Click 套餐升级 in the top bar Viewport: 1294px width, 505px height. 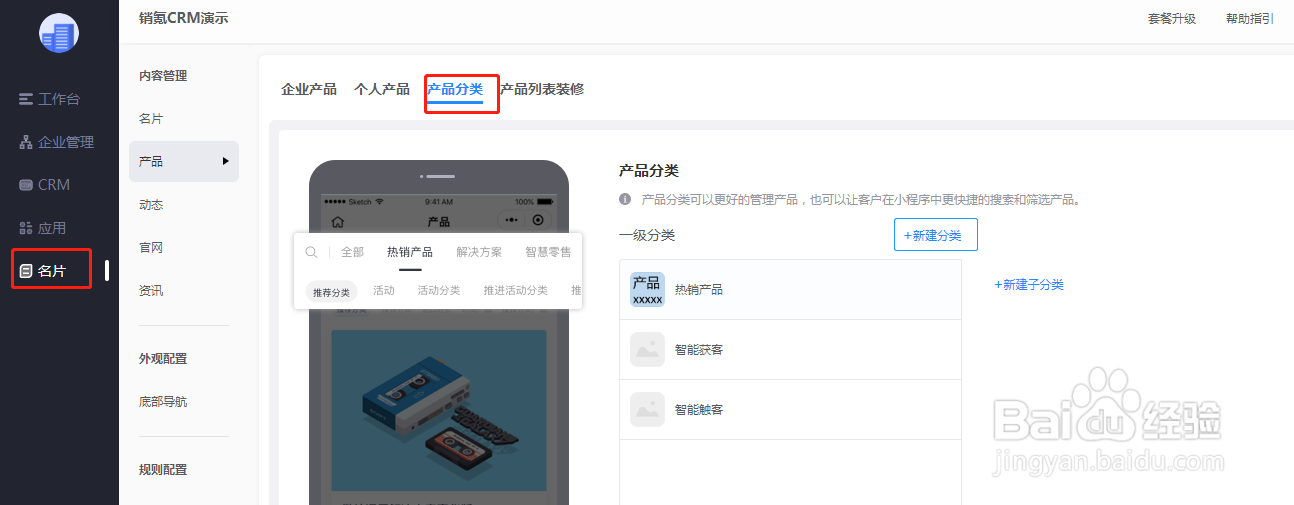point(1172,18)
